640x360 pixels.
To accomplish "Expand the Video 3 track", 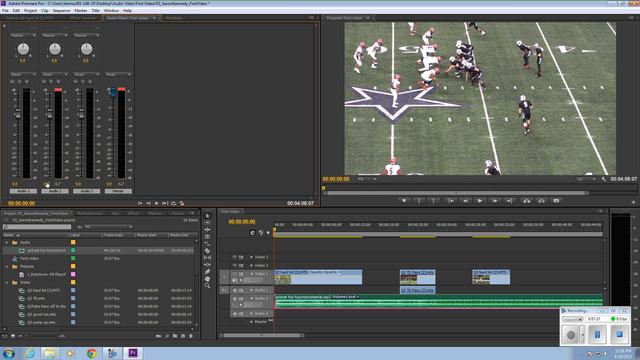I will click(x=251, y=257).
